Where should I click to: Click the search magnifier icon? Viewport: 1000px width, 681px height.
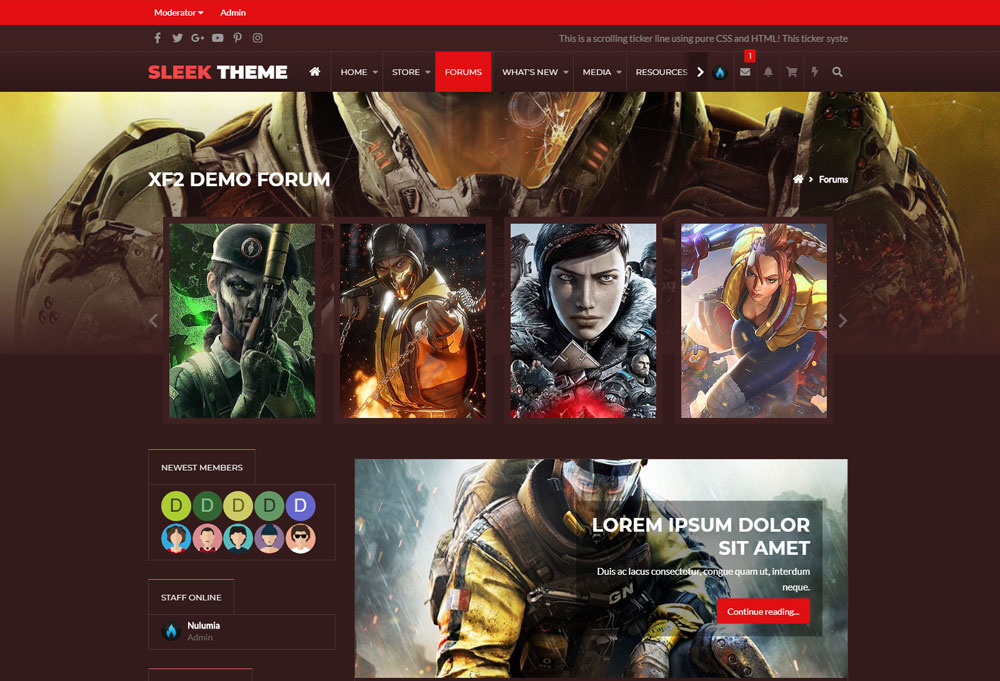pyautogui.click(x=837, y=72)
